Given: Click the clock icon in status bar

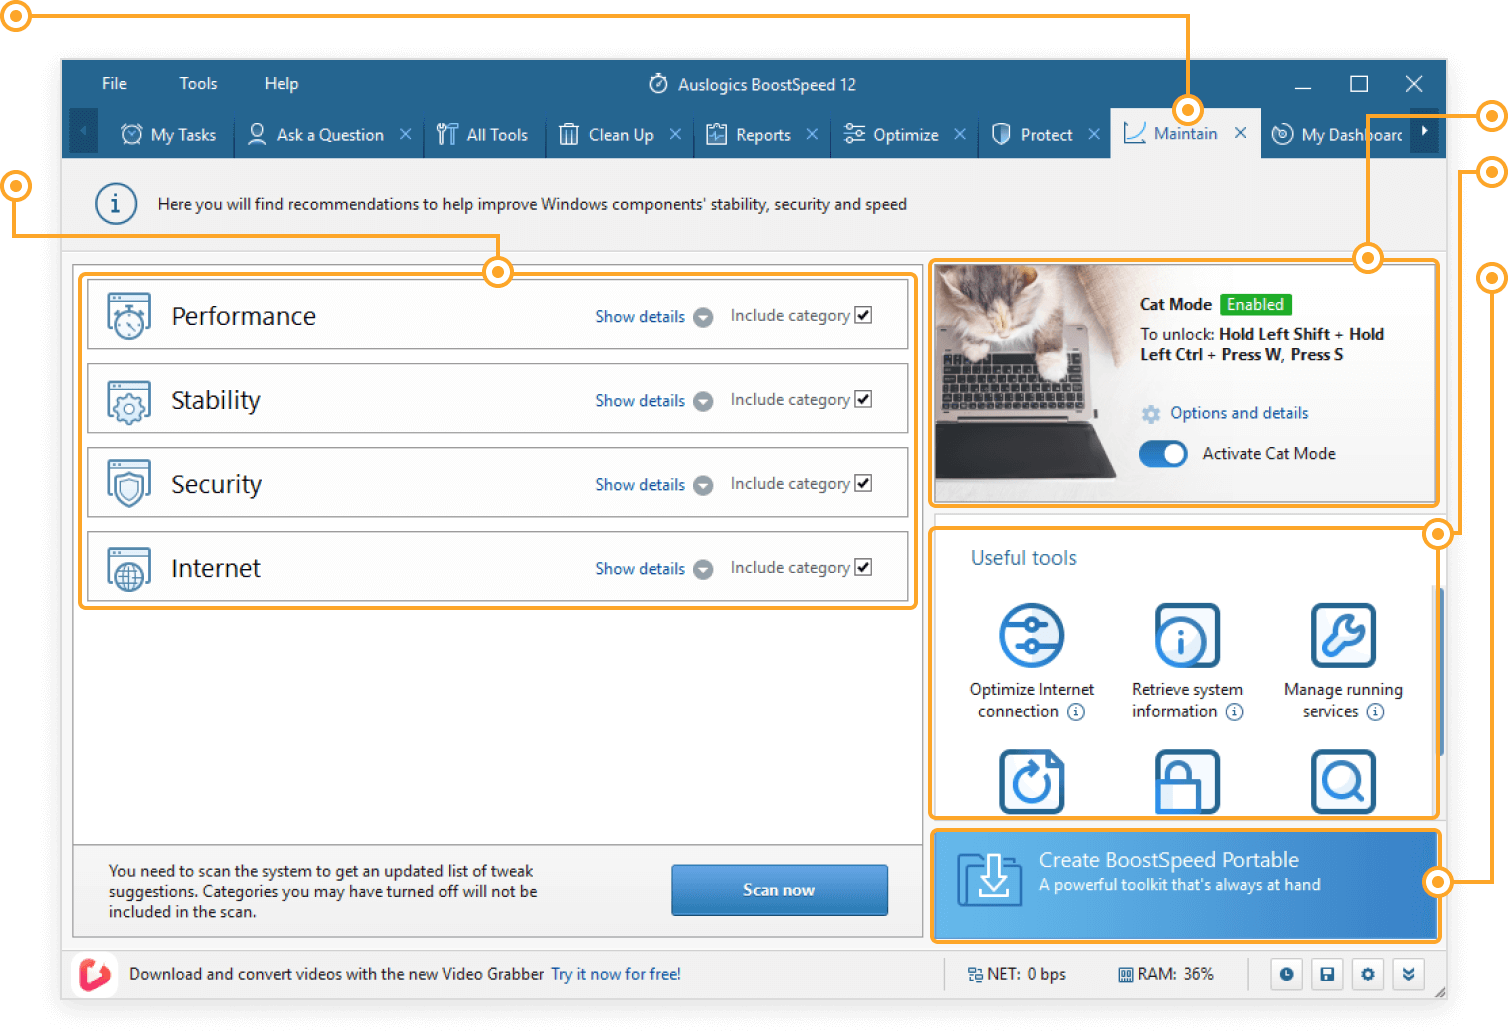Looking at the screenshot, I should click(1286, 974).
